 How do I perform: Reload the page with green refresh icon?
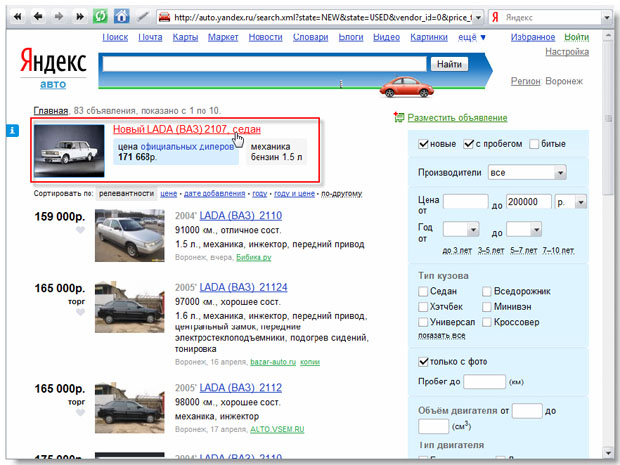[x=100, y=16]
